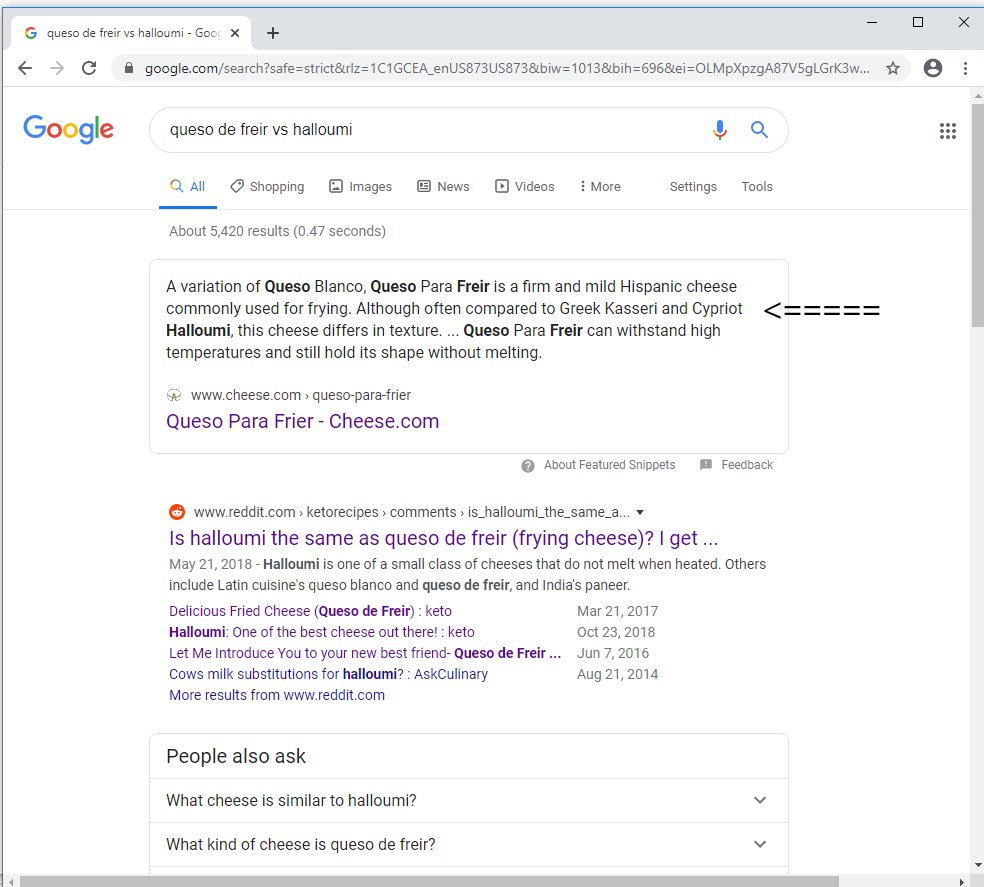Click the 'Jun 7, 2016' date
984x887 pixels.
click(613, 653)
